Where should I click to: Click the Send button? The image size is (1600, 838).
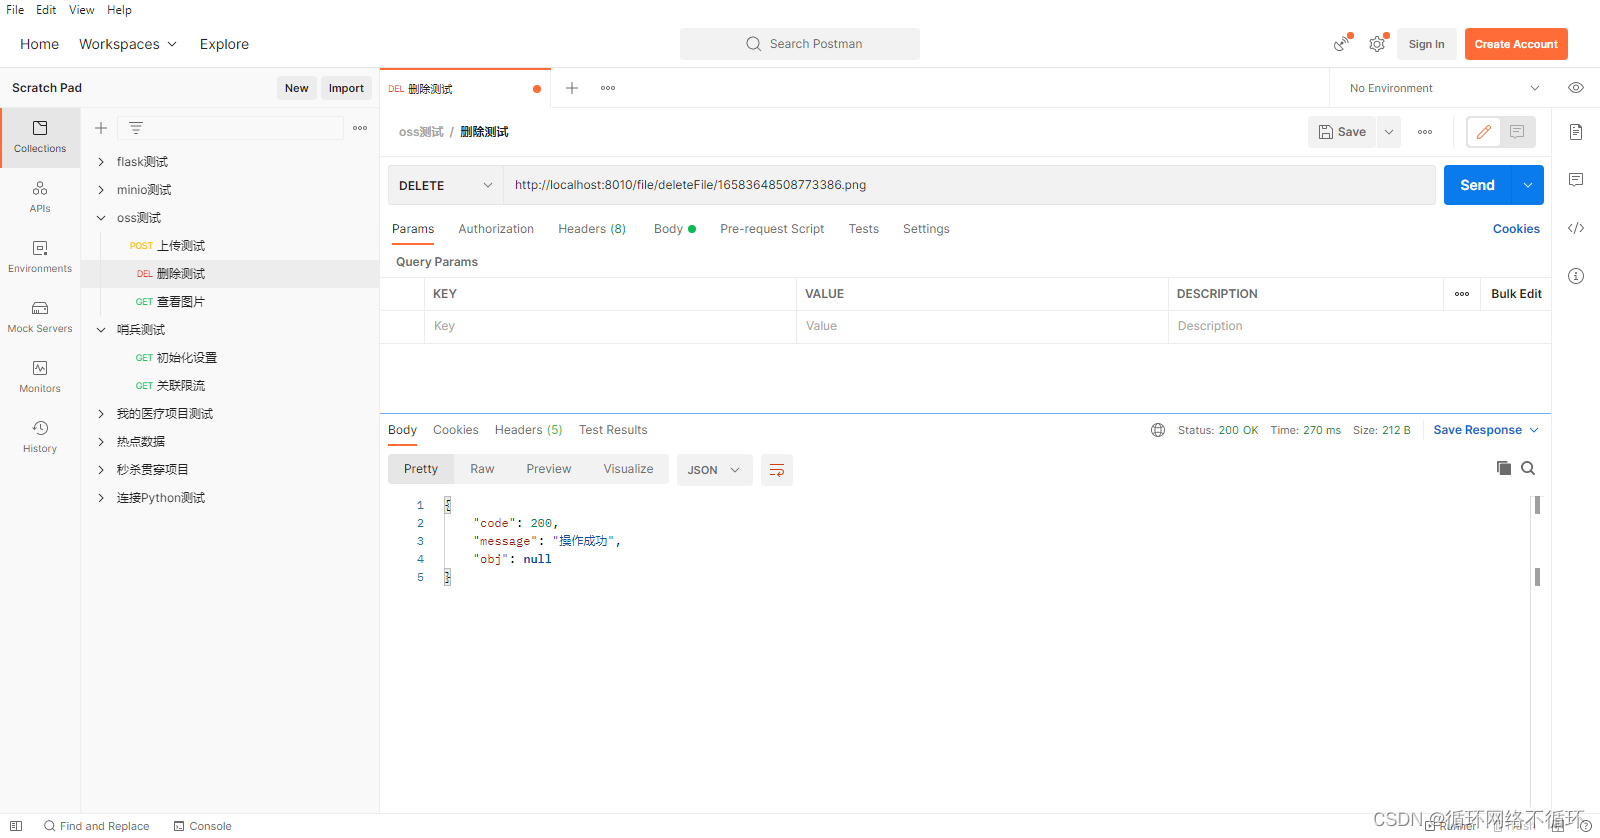pos(1477,185)
